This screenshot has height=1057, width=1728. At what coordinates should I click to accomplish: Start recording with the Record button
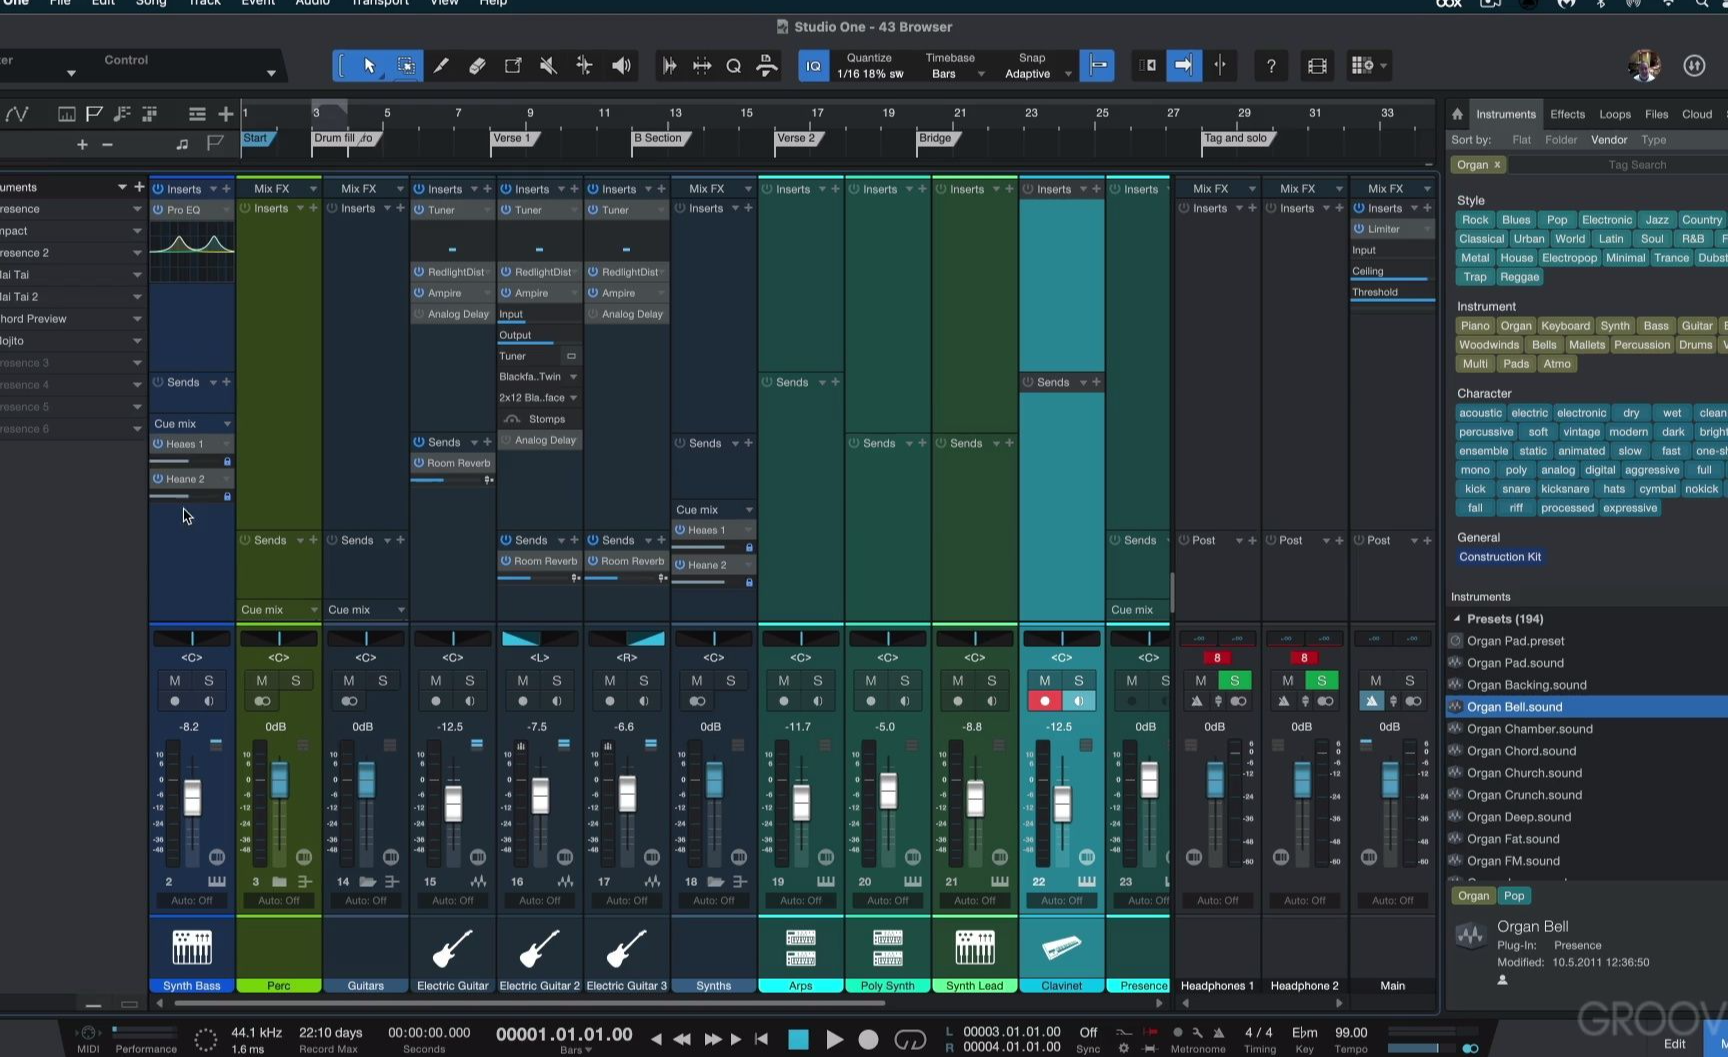pos(868,1039)
